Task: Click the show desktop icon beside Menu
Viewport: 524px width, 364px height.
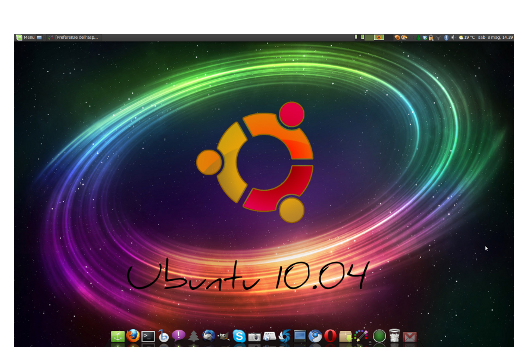Action: coord(39,37)
